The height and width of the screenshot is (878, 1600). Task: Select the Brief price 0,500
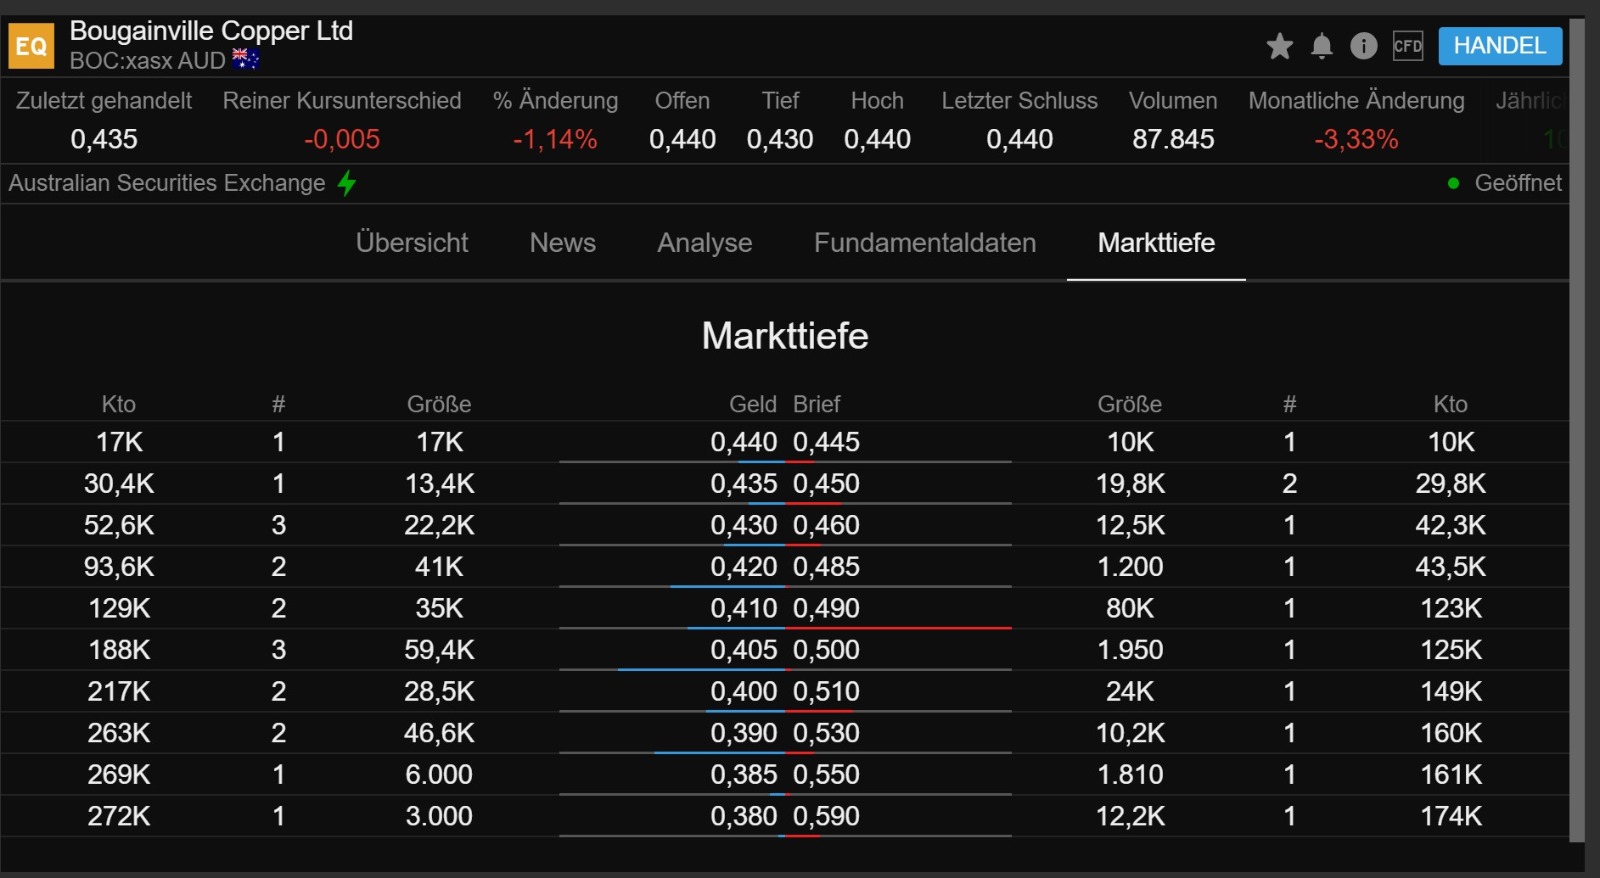point(826,650)
